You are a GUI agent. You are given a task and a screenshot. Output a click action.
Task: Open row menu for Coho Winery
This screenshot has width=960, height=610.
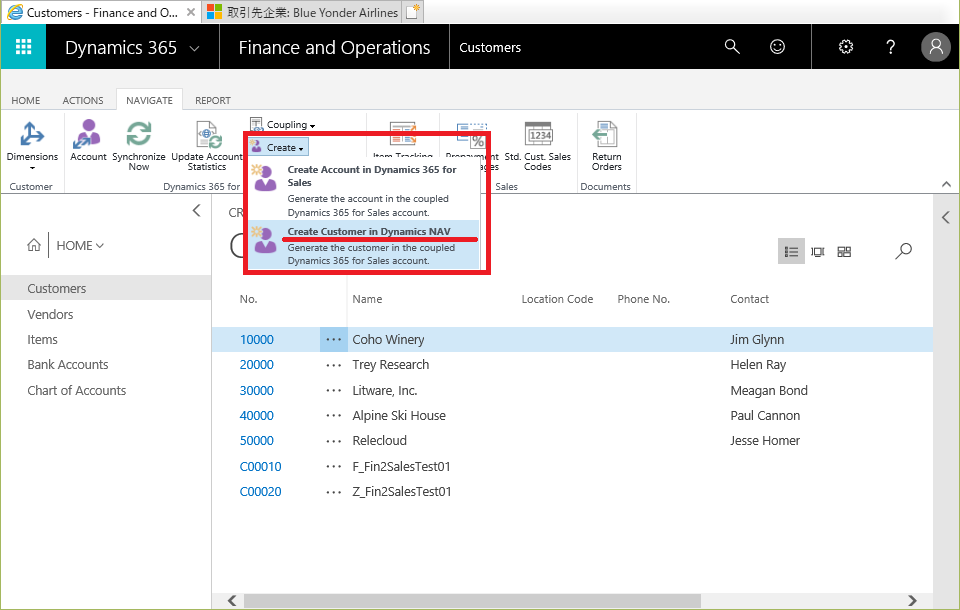(x=333, y=339)
